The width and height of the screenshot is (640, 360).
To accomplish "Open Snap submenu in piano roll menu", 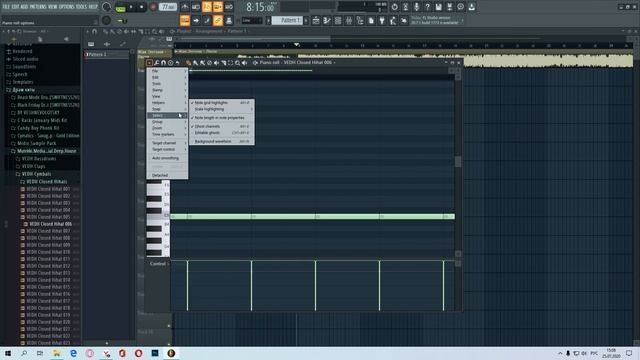I will pos(167,109).
